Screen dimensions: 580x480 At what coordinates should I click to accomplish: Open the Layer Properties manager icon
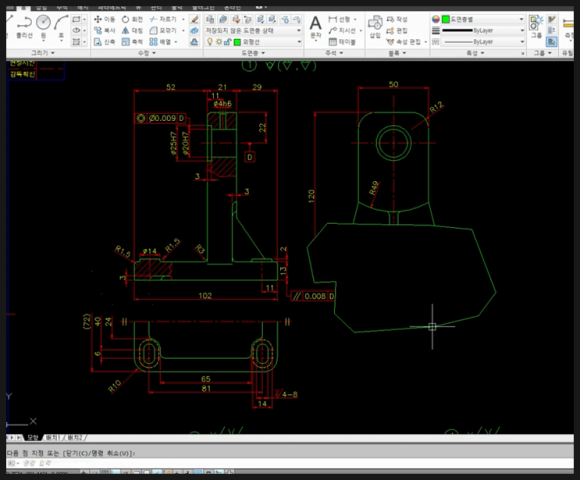point(210,19)
